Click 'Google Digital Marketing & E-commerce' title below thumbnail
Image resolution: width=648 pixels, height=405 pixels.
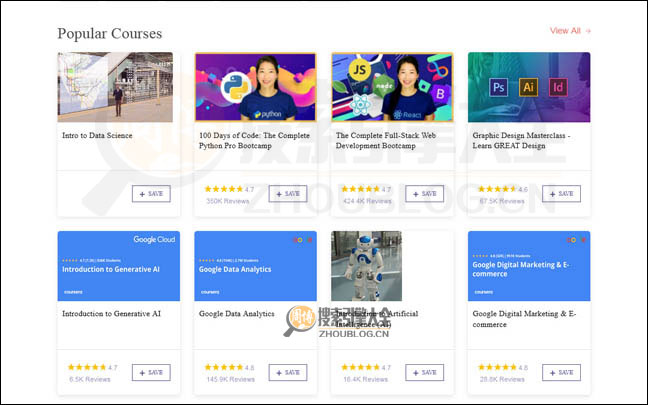[524, 319]
